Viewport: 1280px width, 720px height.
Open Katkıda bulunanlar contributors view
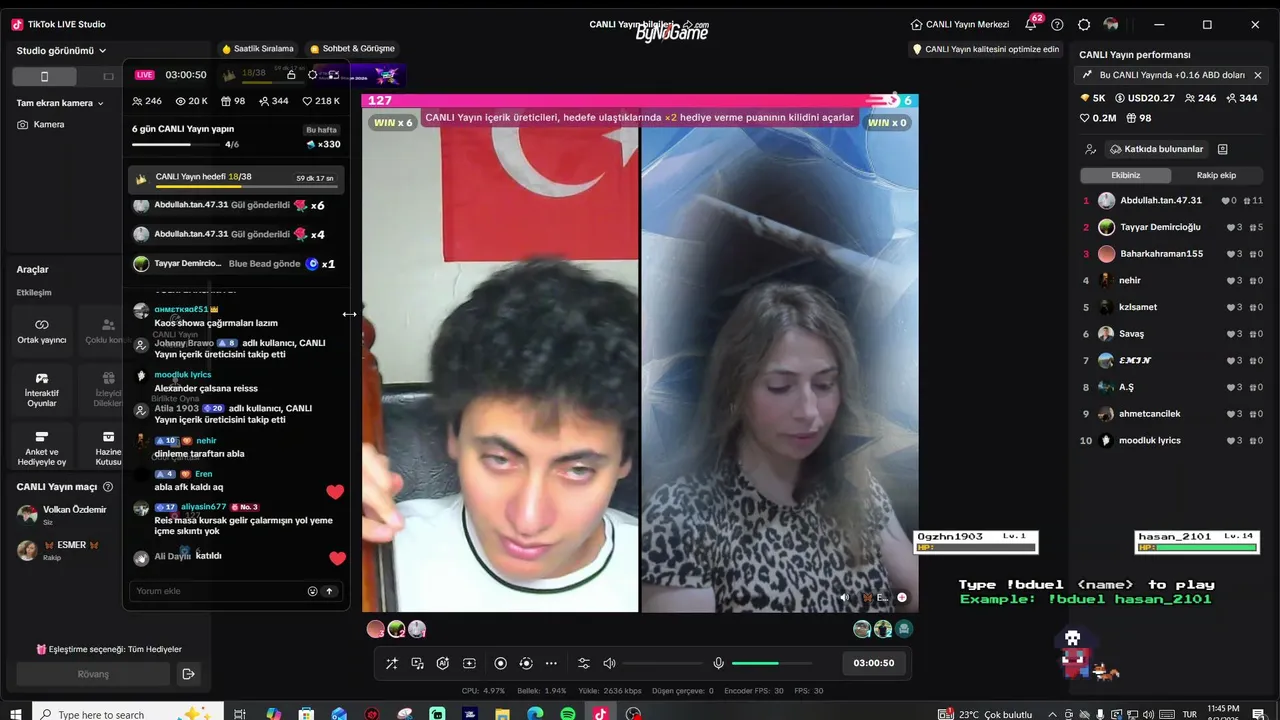[x=1156, y=149]
